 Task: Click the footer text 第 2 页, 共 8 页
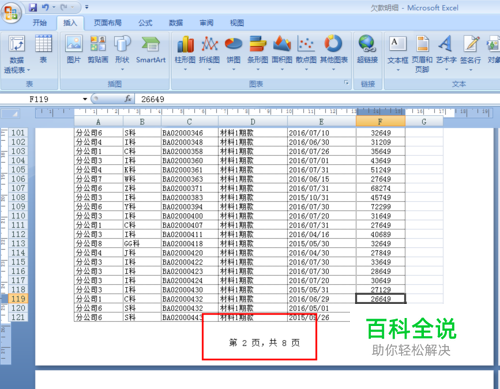click(264, 343)
